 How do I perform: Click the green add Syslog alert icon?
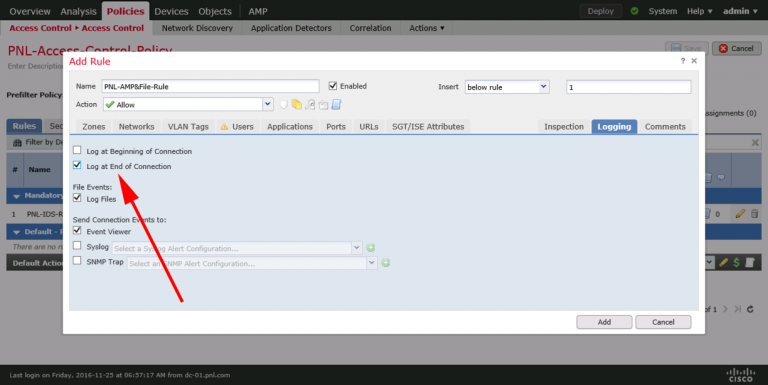click(x=371, y=248)
